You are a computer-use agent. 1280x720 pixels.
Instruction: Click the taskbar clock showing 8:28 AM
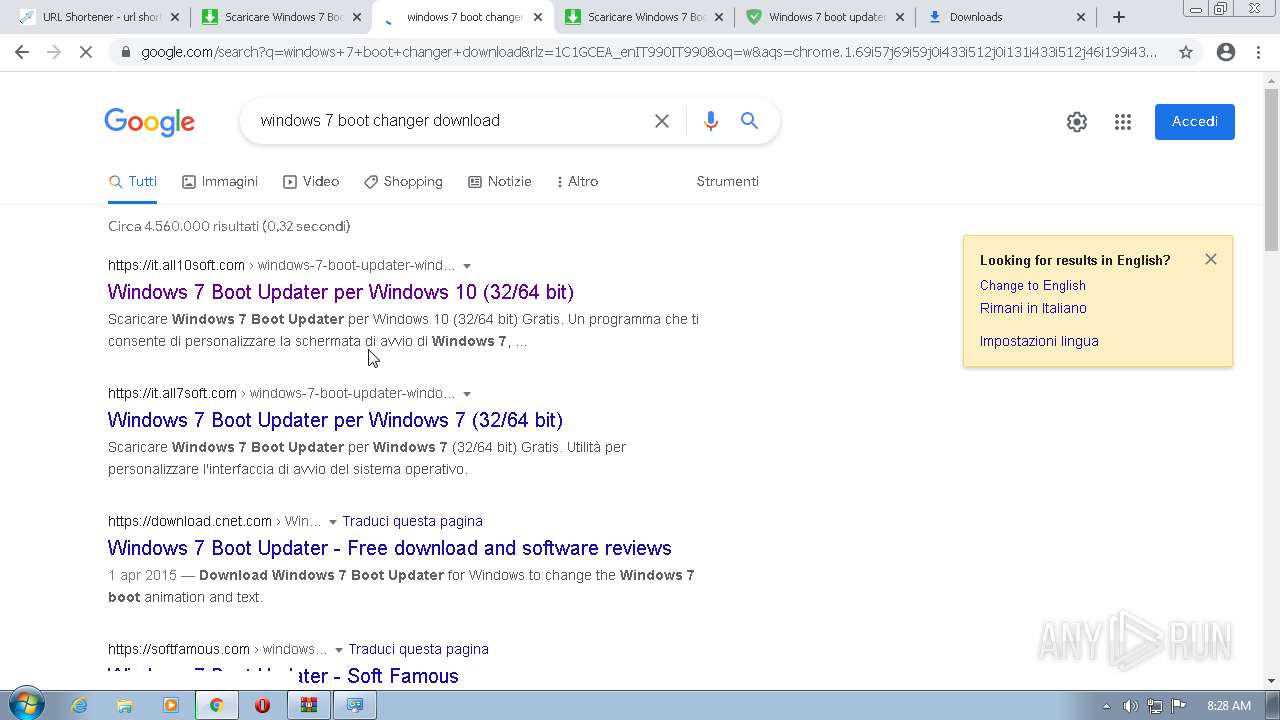point(1229,706)
